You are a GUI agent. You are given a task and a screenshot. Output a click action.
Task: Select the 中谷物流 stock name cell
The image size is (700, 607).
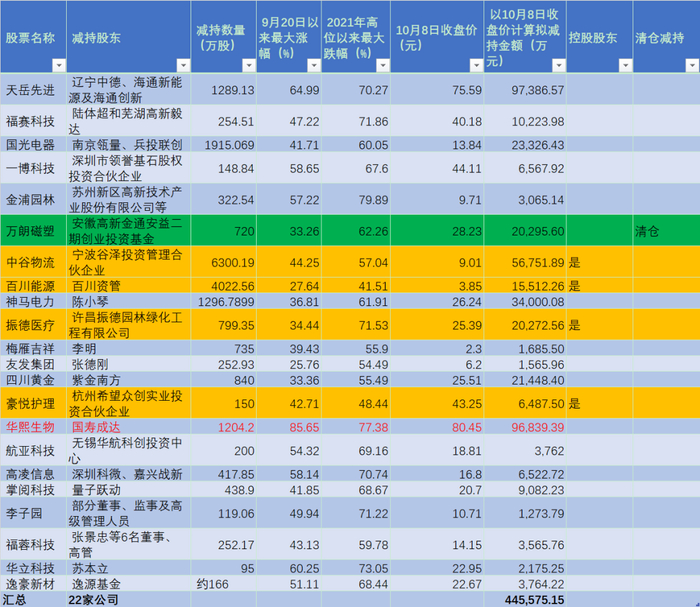click(x=33, y=262)
